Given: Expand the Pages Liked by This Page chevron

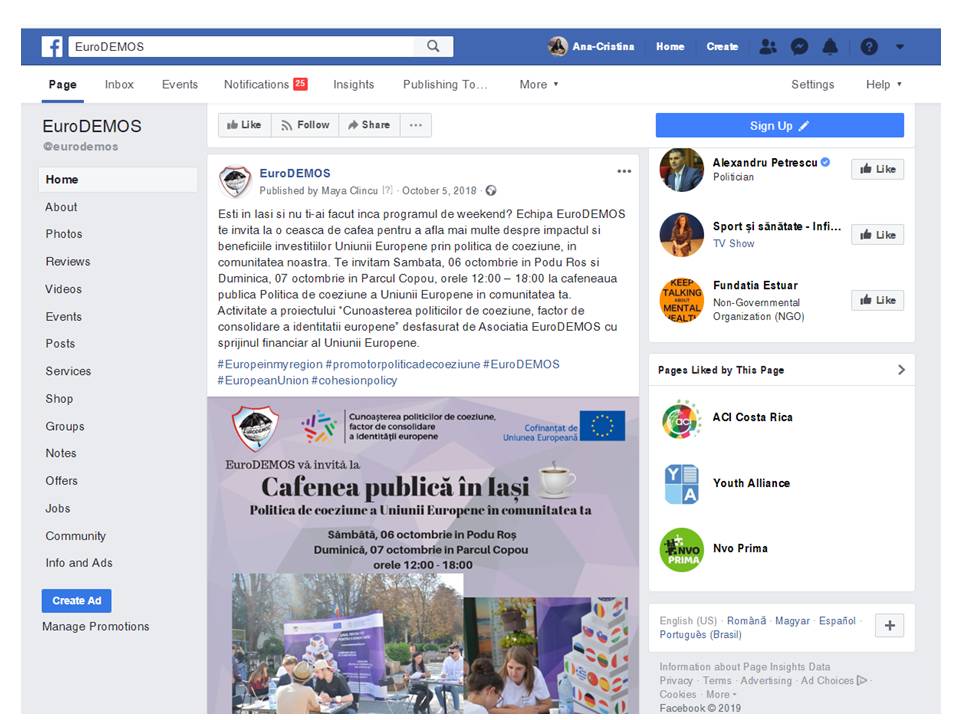Looking at the screenshot, I should [x=901, y=370].
